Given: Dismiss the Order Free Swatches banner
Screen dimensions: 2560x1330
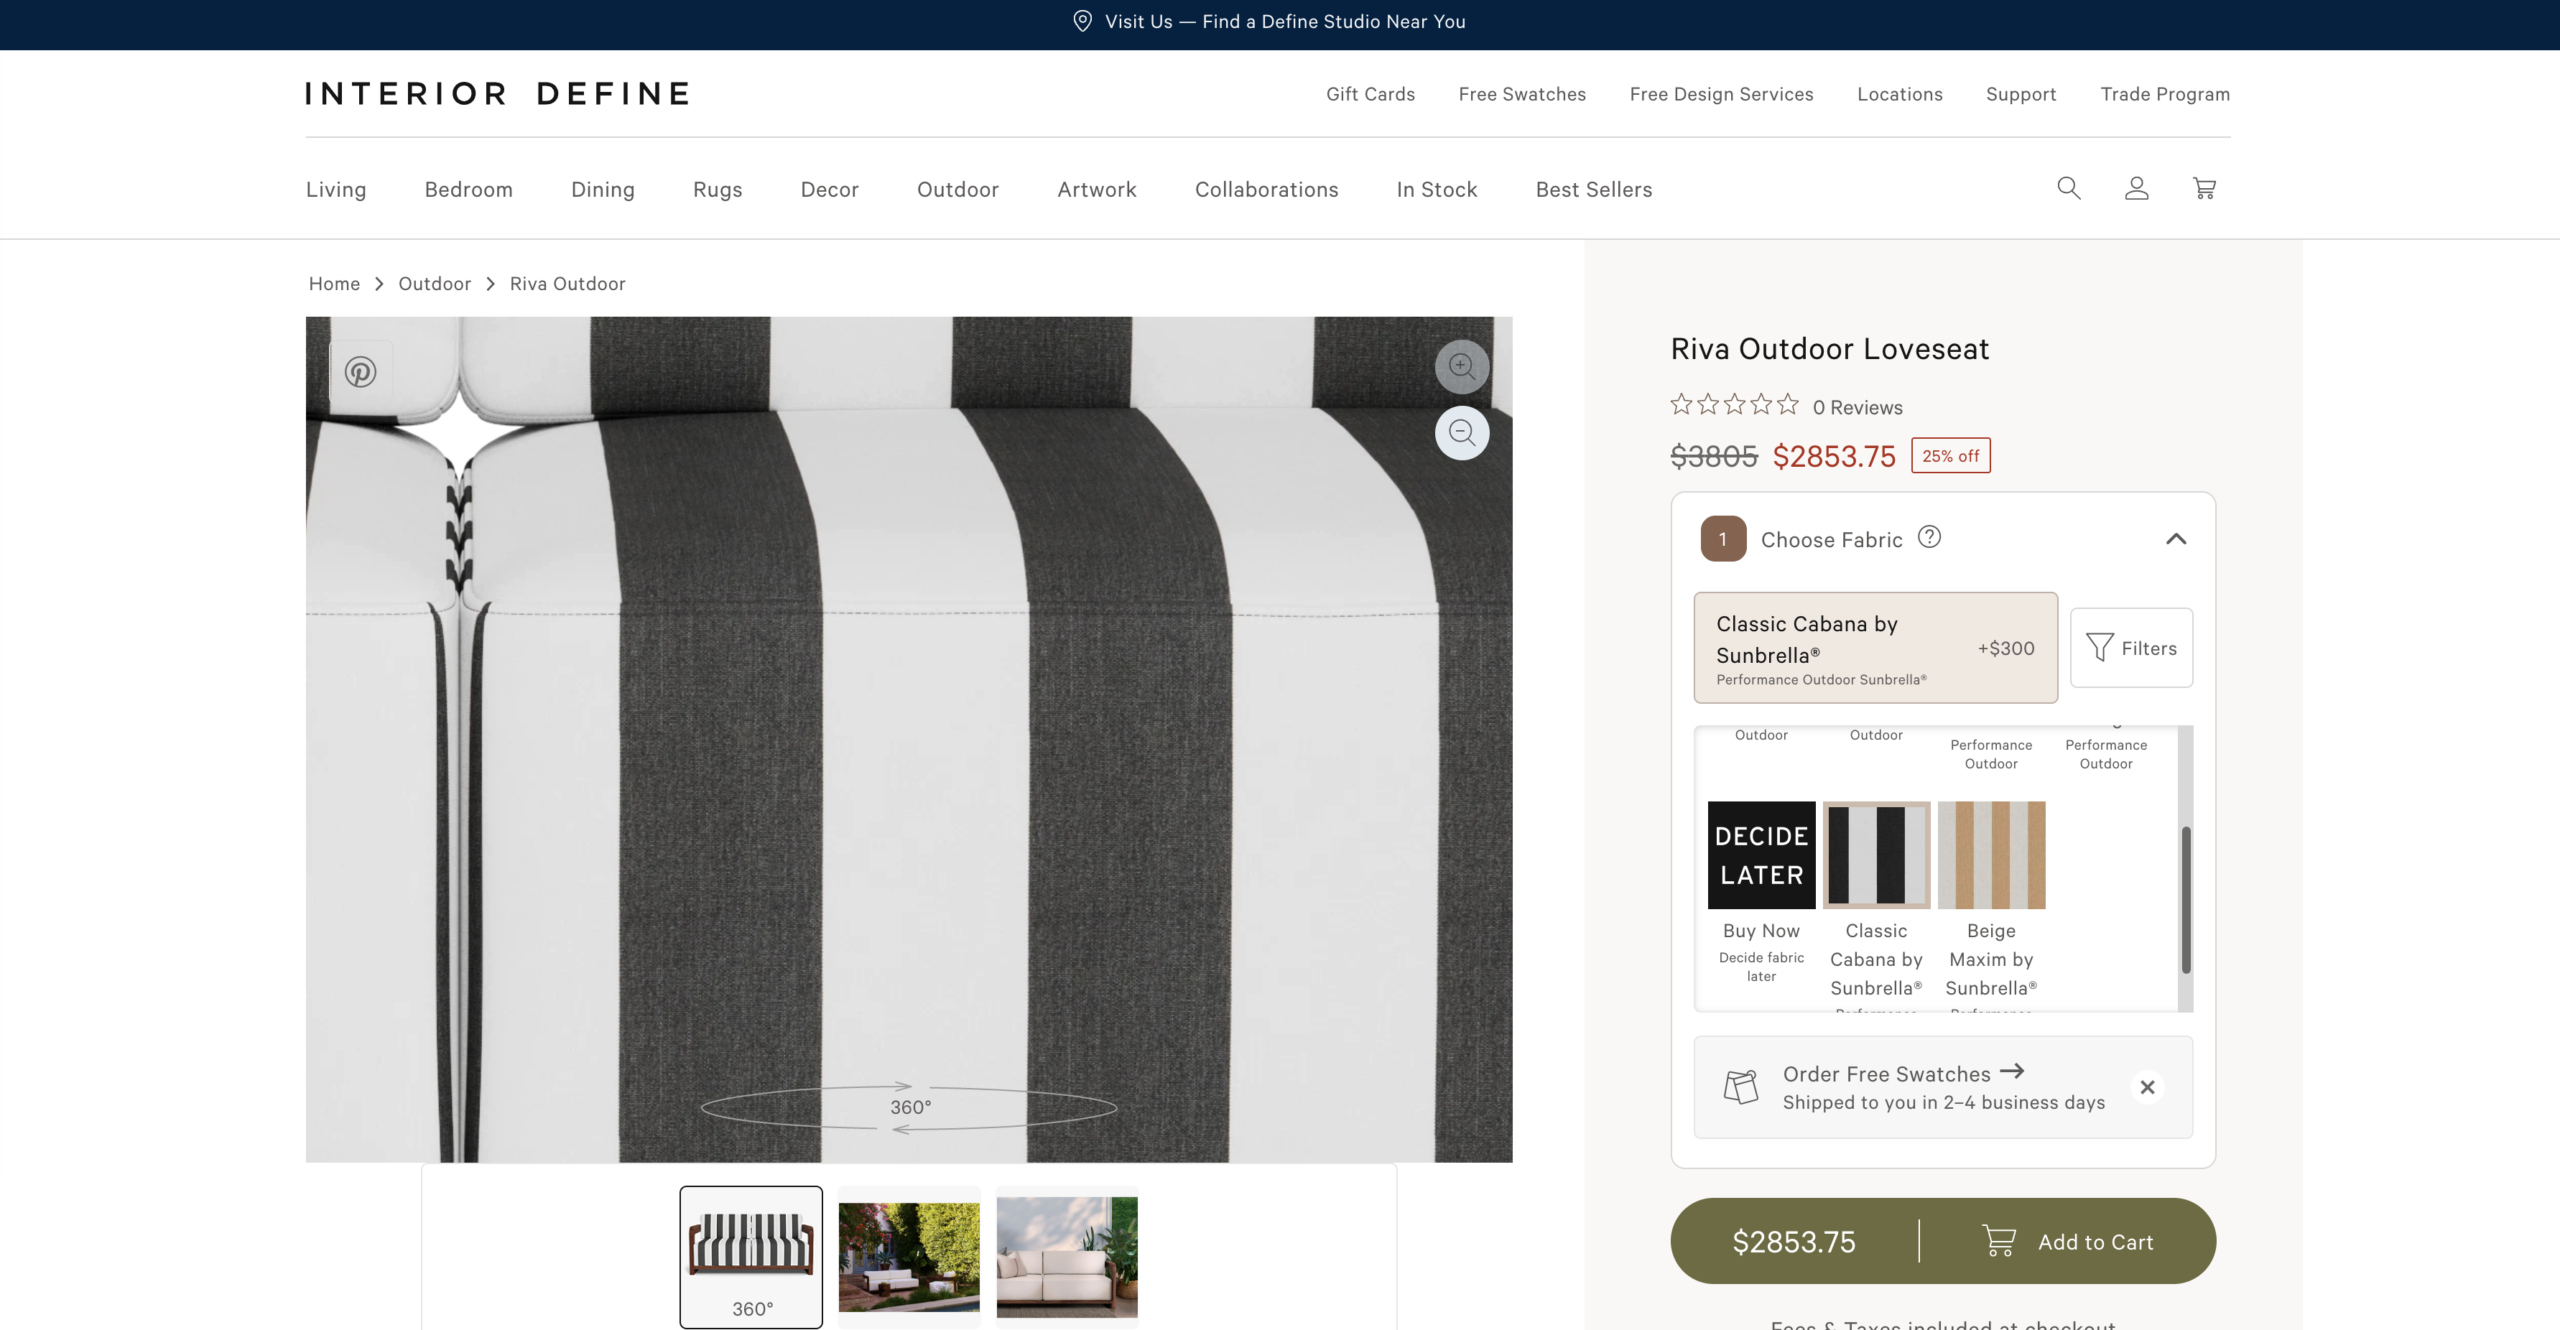Looking at the screenshot, I should [2147, 1087].
